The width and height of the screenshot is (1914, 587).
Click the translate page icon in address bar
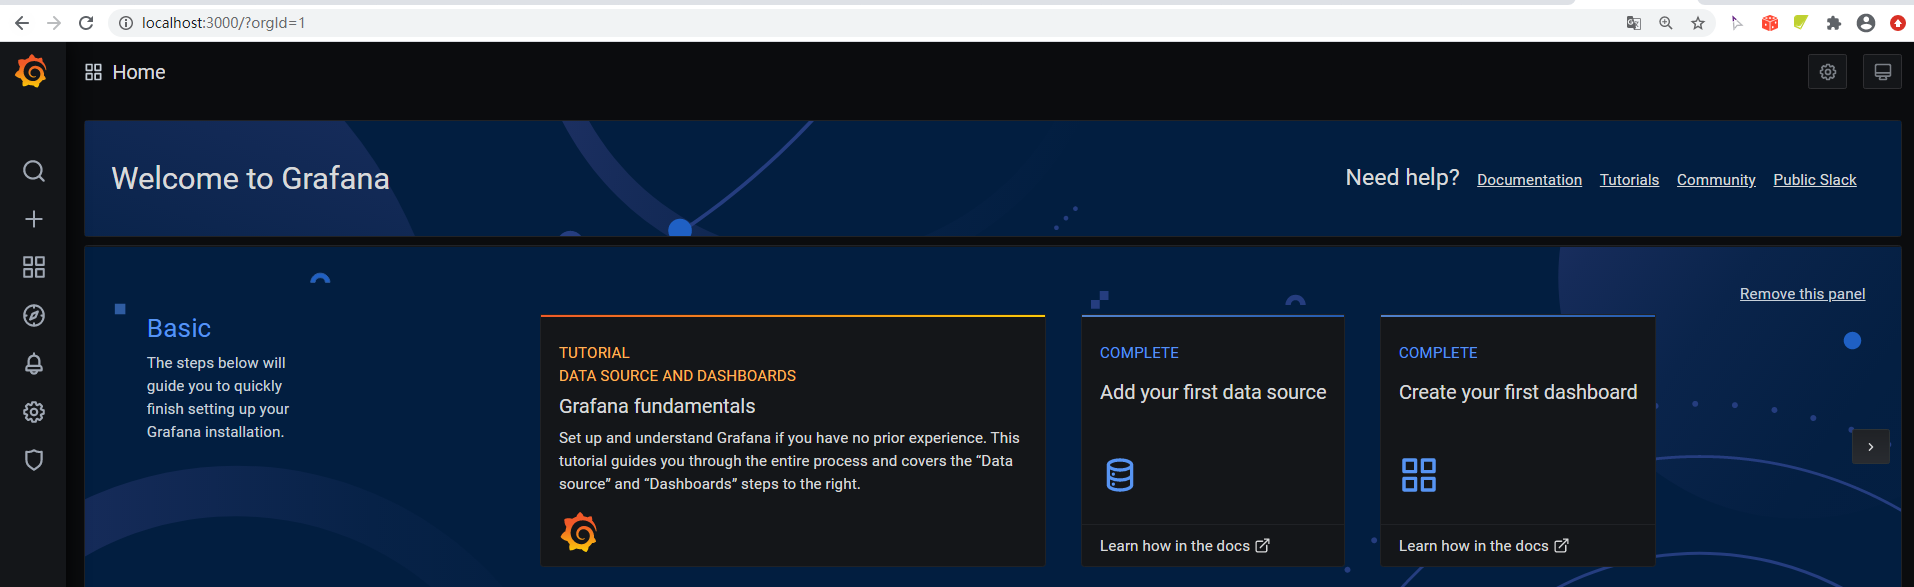pyautogui.click(x=1634, y=23)
